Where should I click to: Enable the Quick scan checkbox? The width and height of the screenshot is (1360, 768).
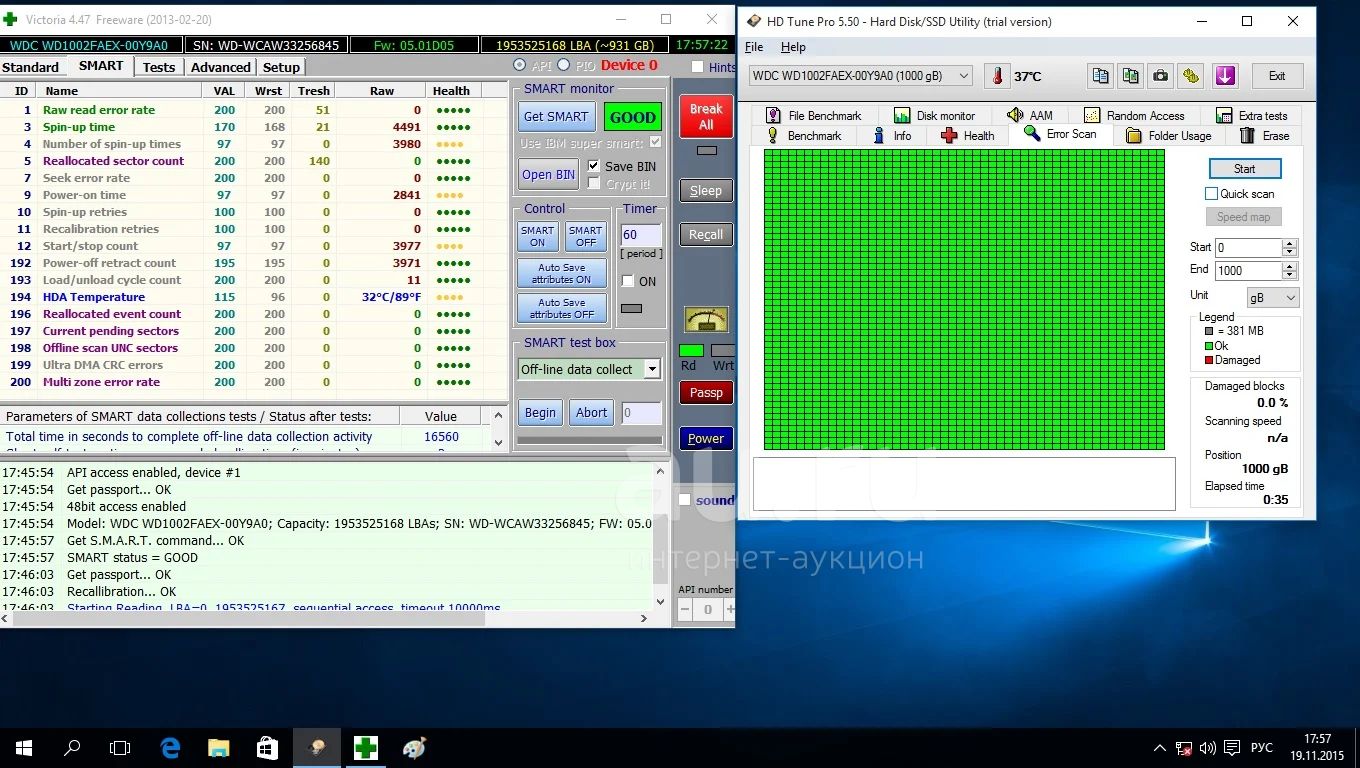click(1211, 194)
